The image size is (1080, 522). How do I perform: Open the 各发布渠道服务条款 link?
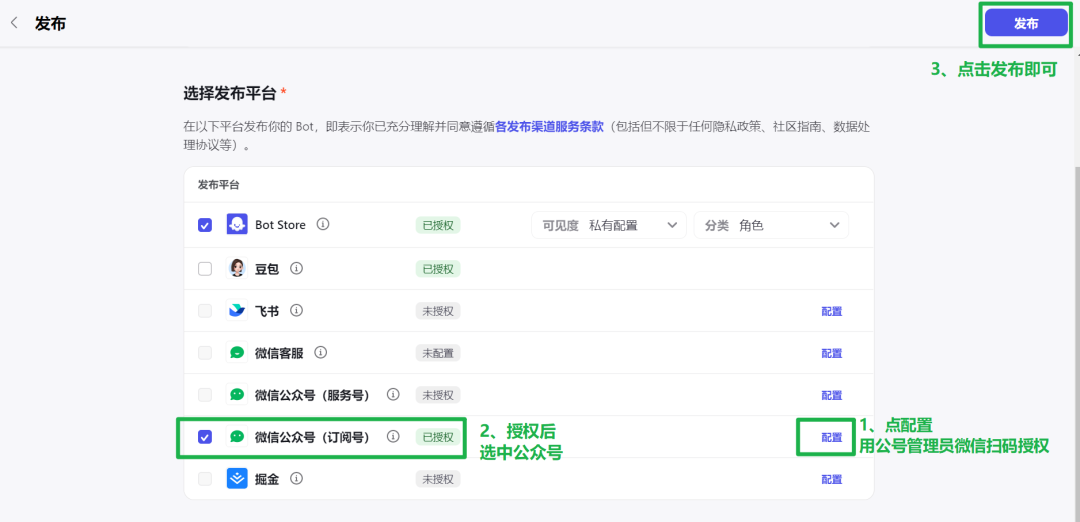[x=549, y=127]
